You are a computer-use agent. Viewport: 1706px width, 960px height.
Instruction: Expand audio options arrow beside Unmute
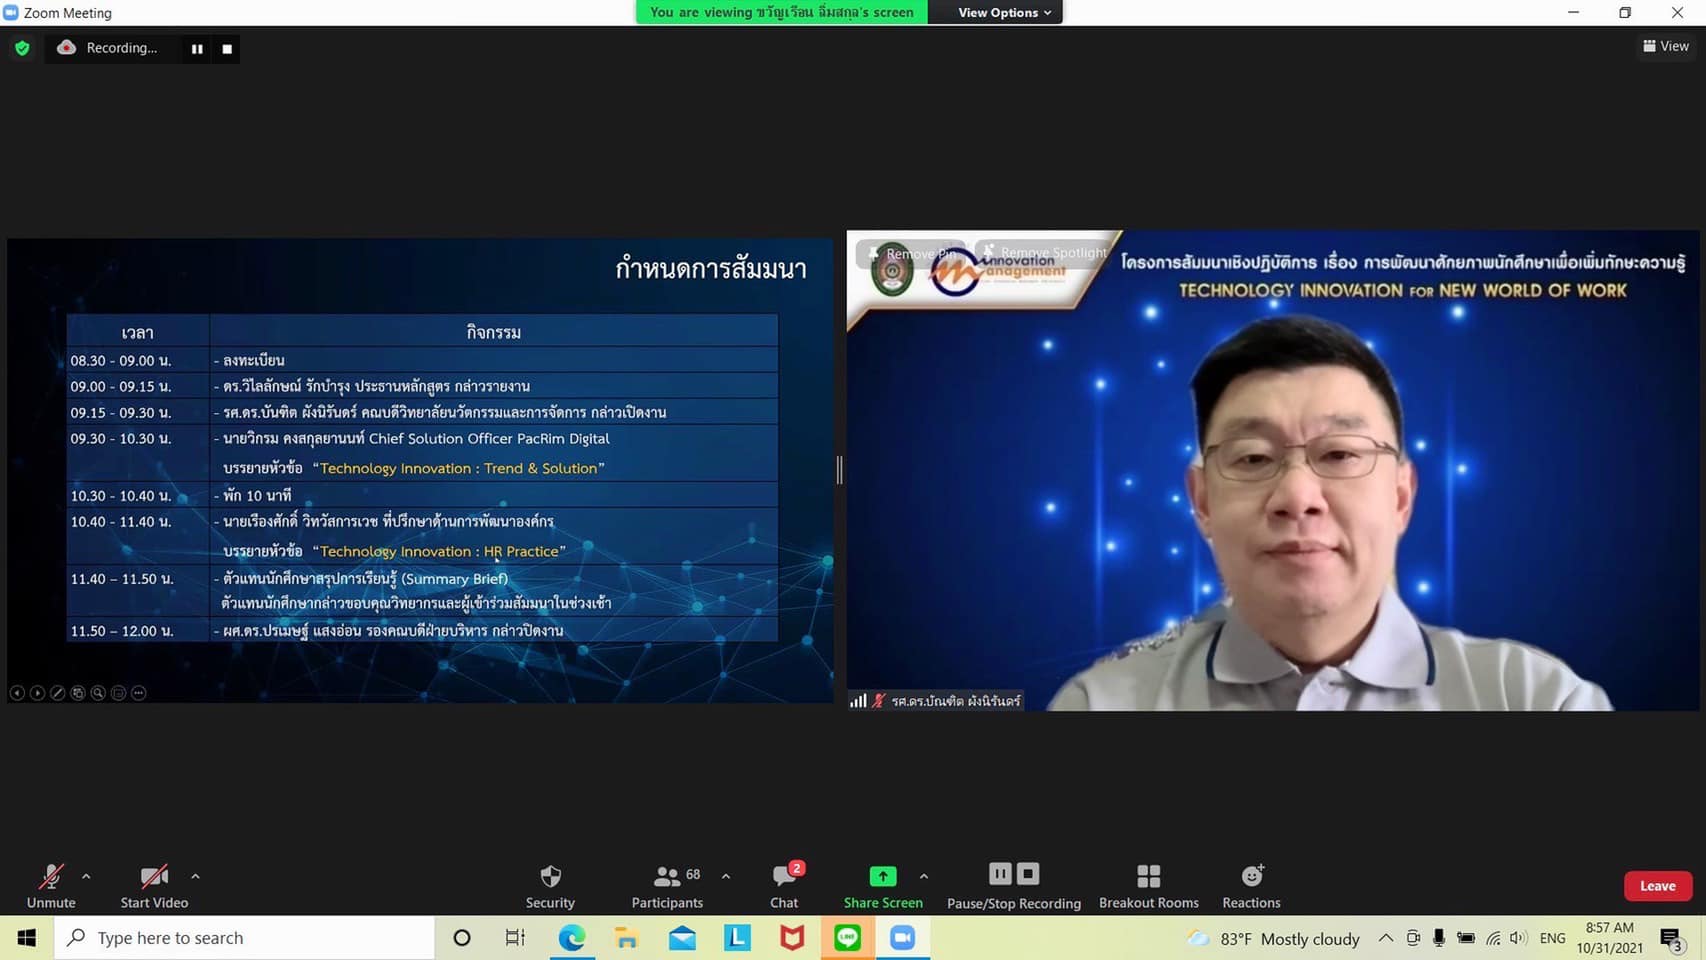point(86,876)
